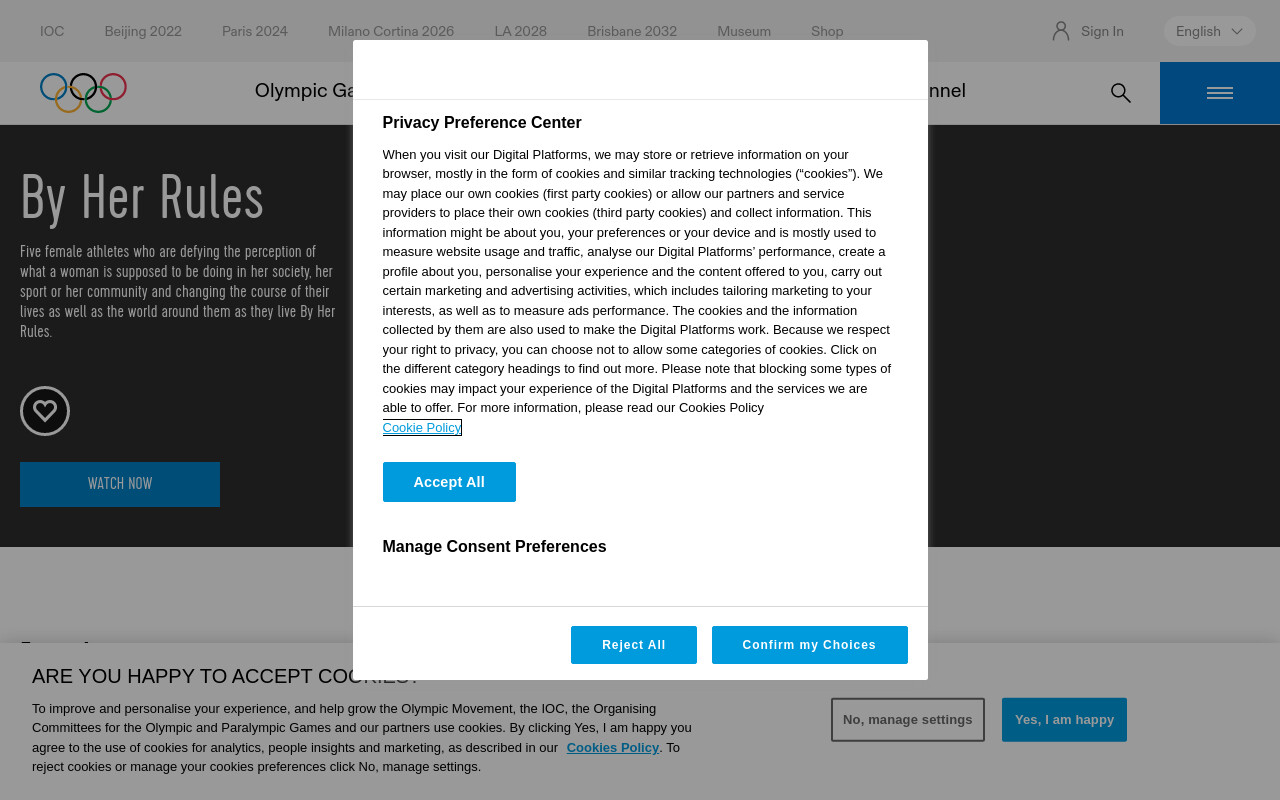This screenshot has width=1280, height=800.
Task: Open the LA 2028 link
Action: coord(521,31)
